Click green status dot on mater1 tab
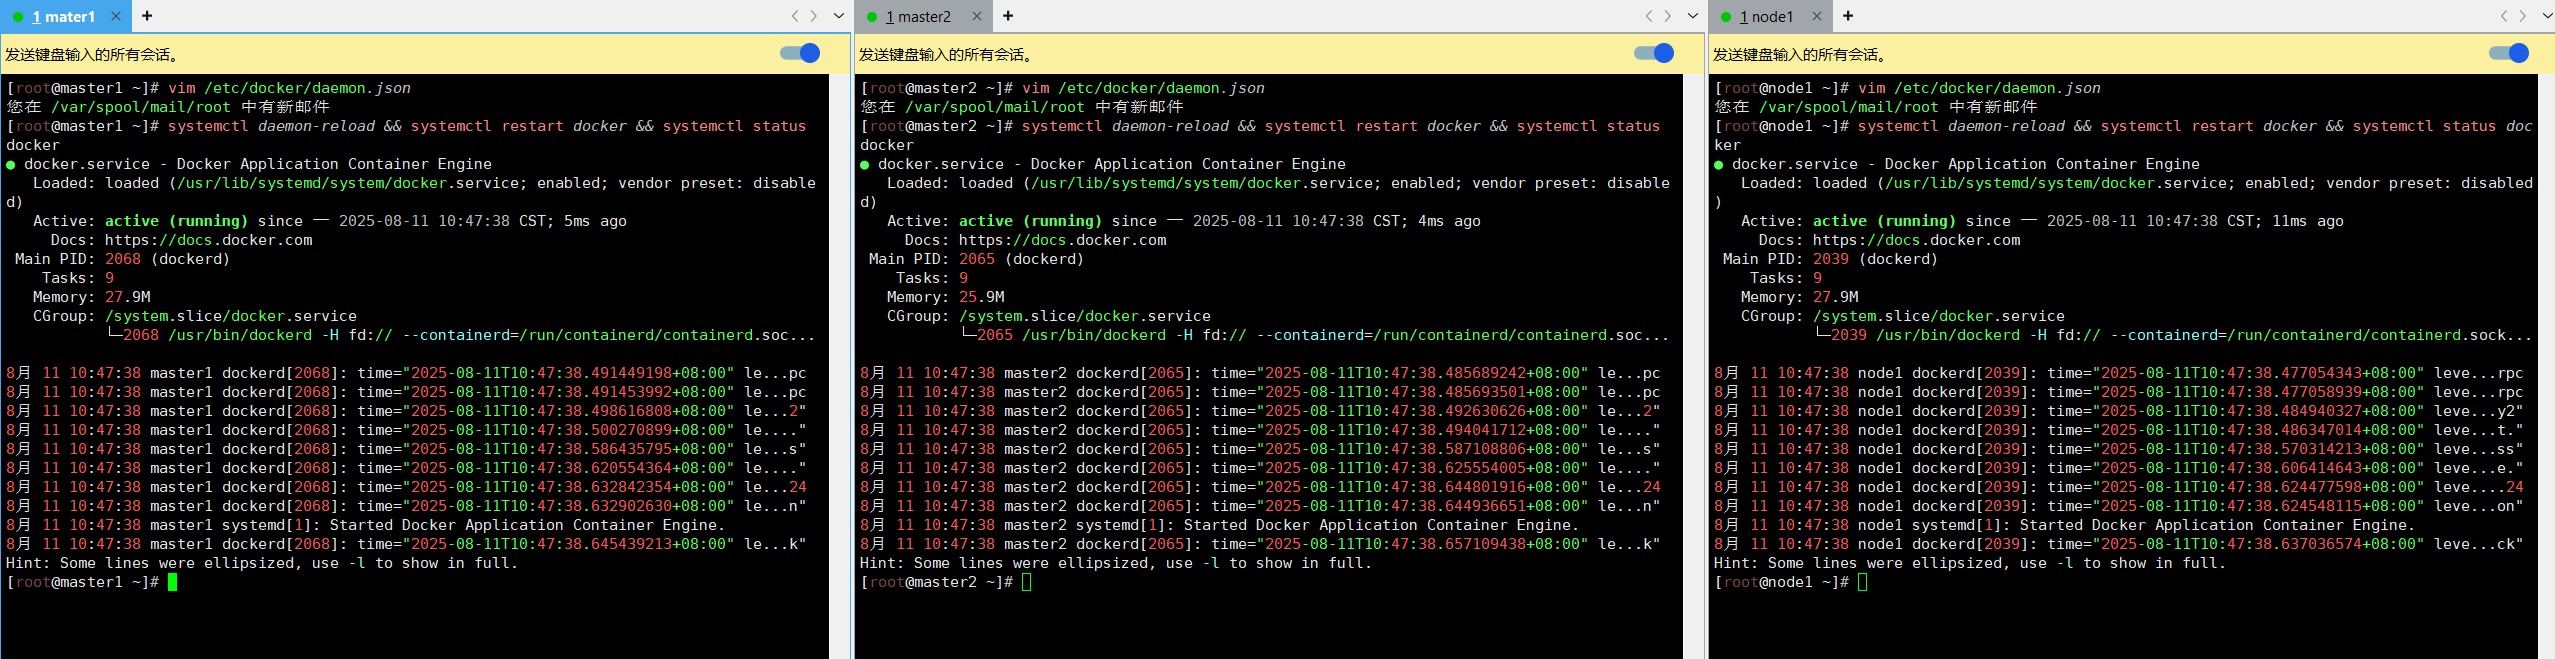This screenshot has height=659, width=2555. [x=18, y=17]
